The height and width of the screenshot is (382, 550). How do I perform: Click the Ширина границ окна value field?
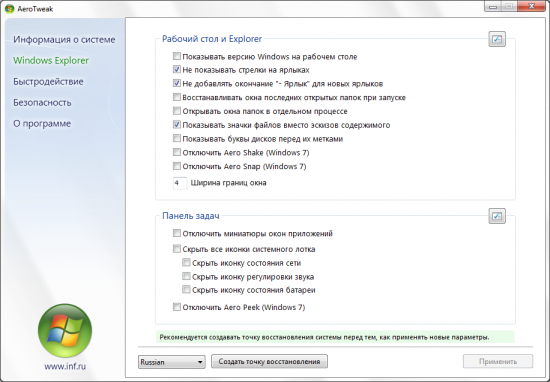pyautogui.click(x=180, y=183)
